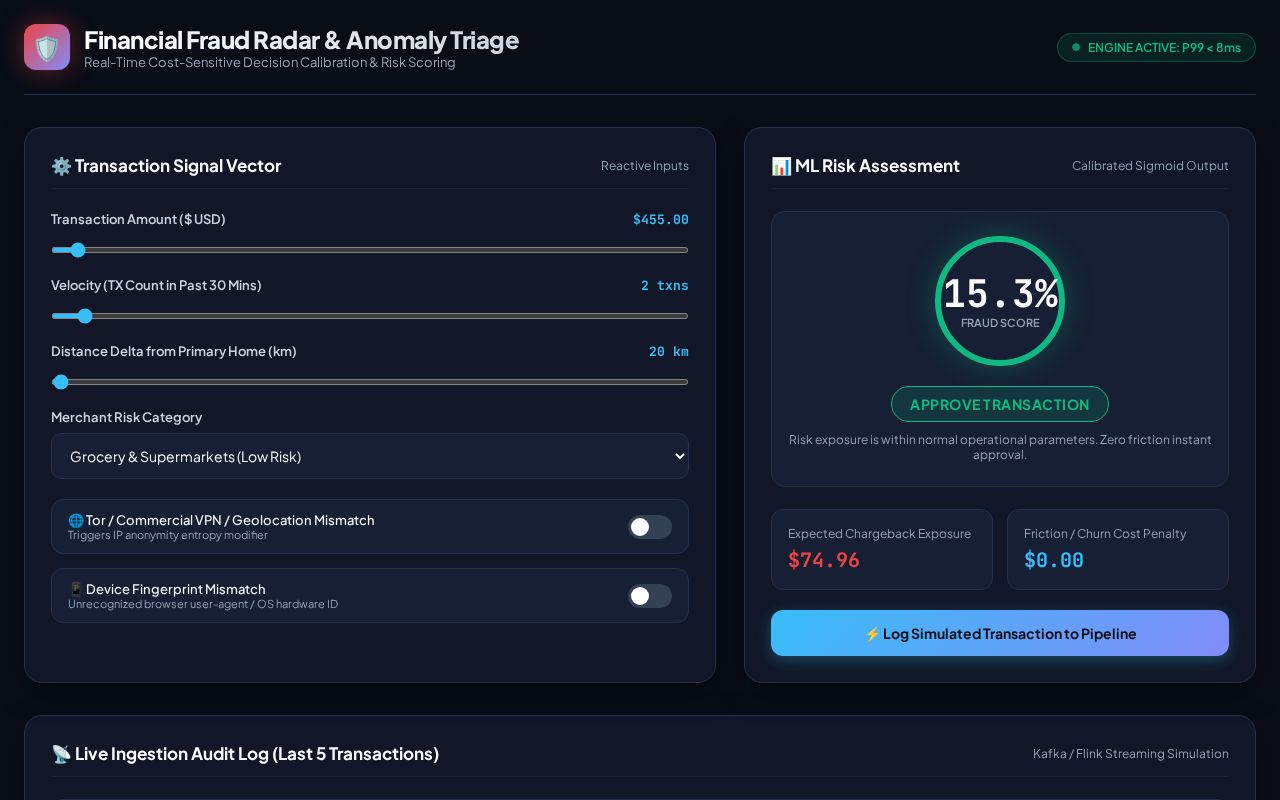Click the risk exposure explanation text
This screenshot has width=1280, height=800.
click(x=1000, y=447)
